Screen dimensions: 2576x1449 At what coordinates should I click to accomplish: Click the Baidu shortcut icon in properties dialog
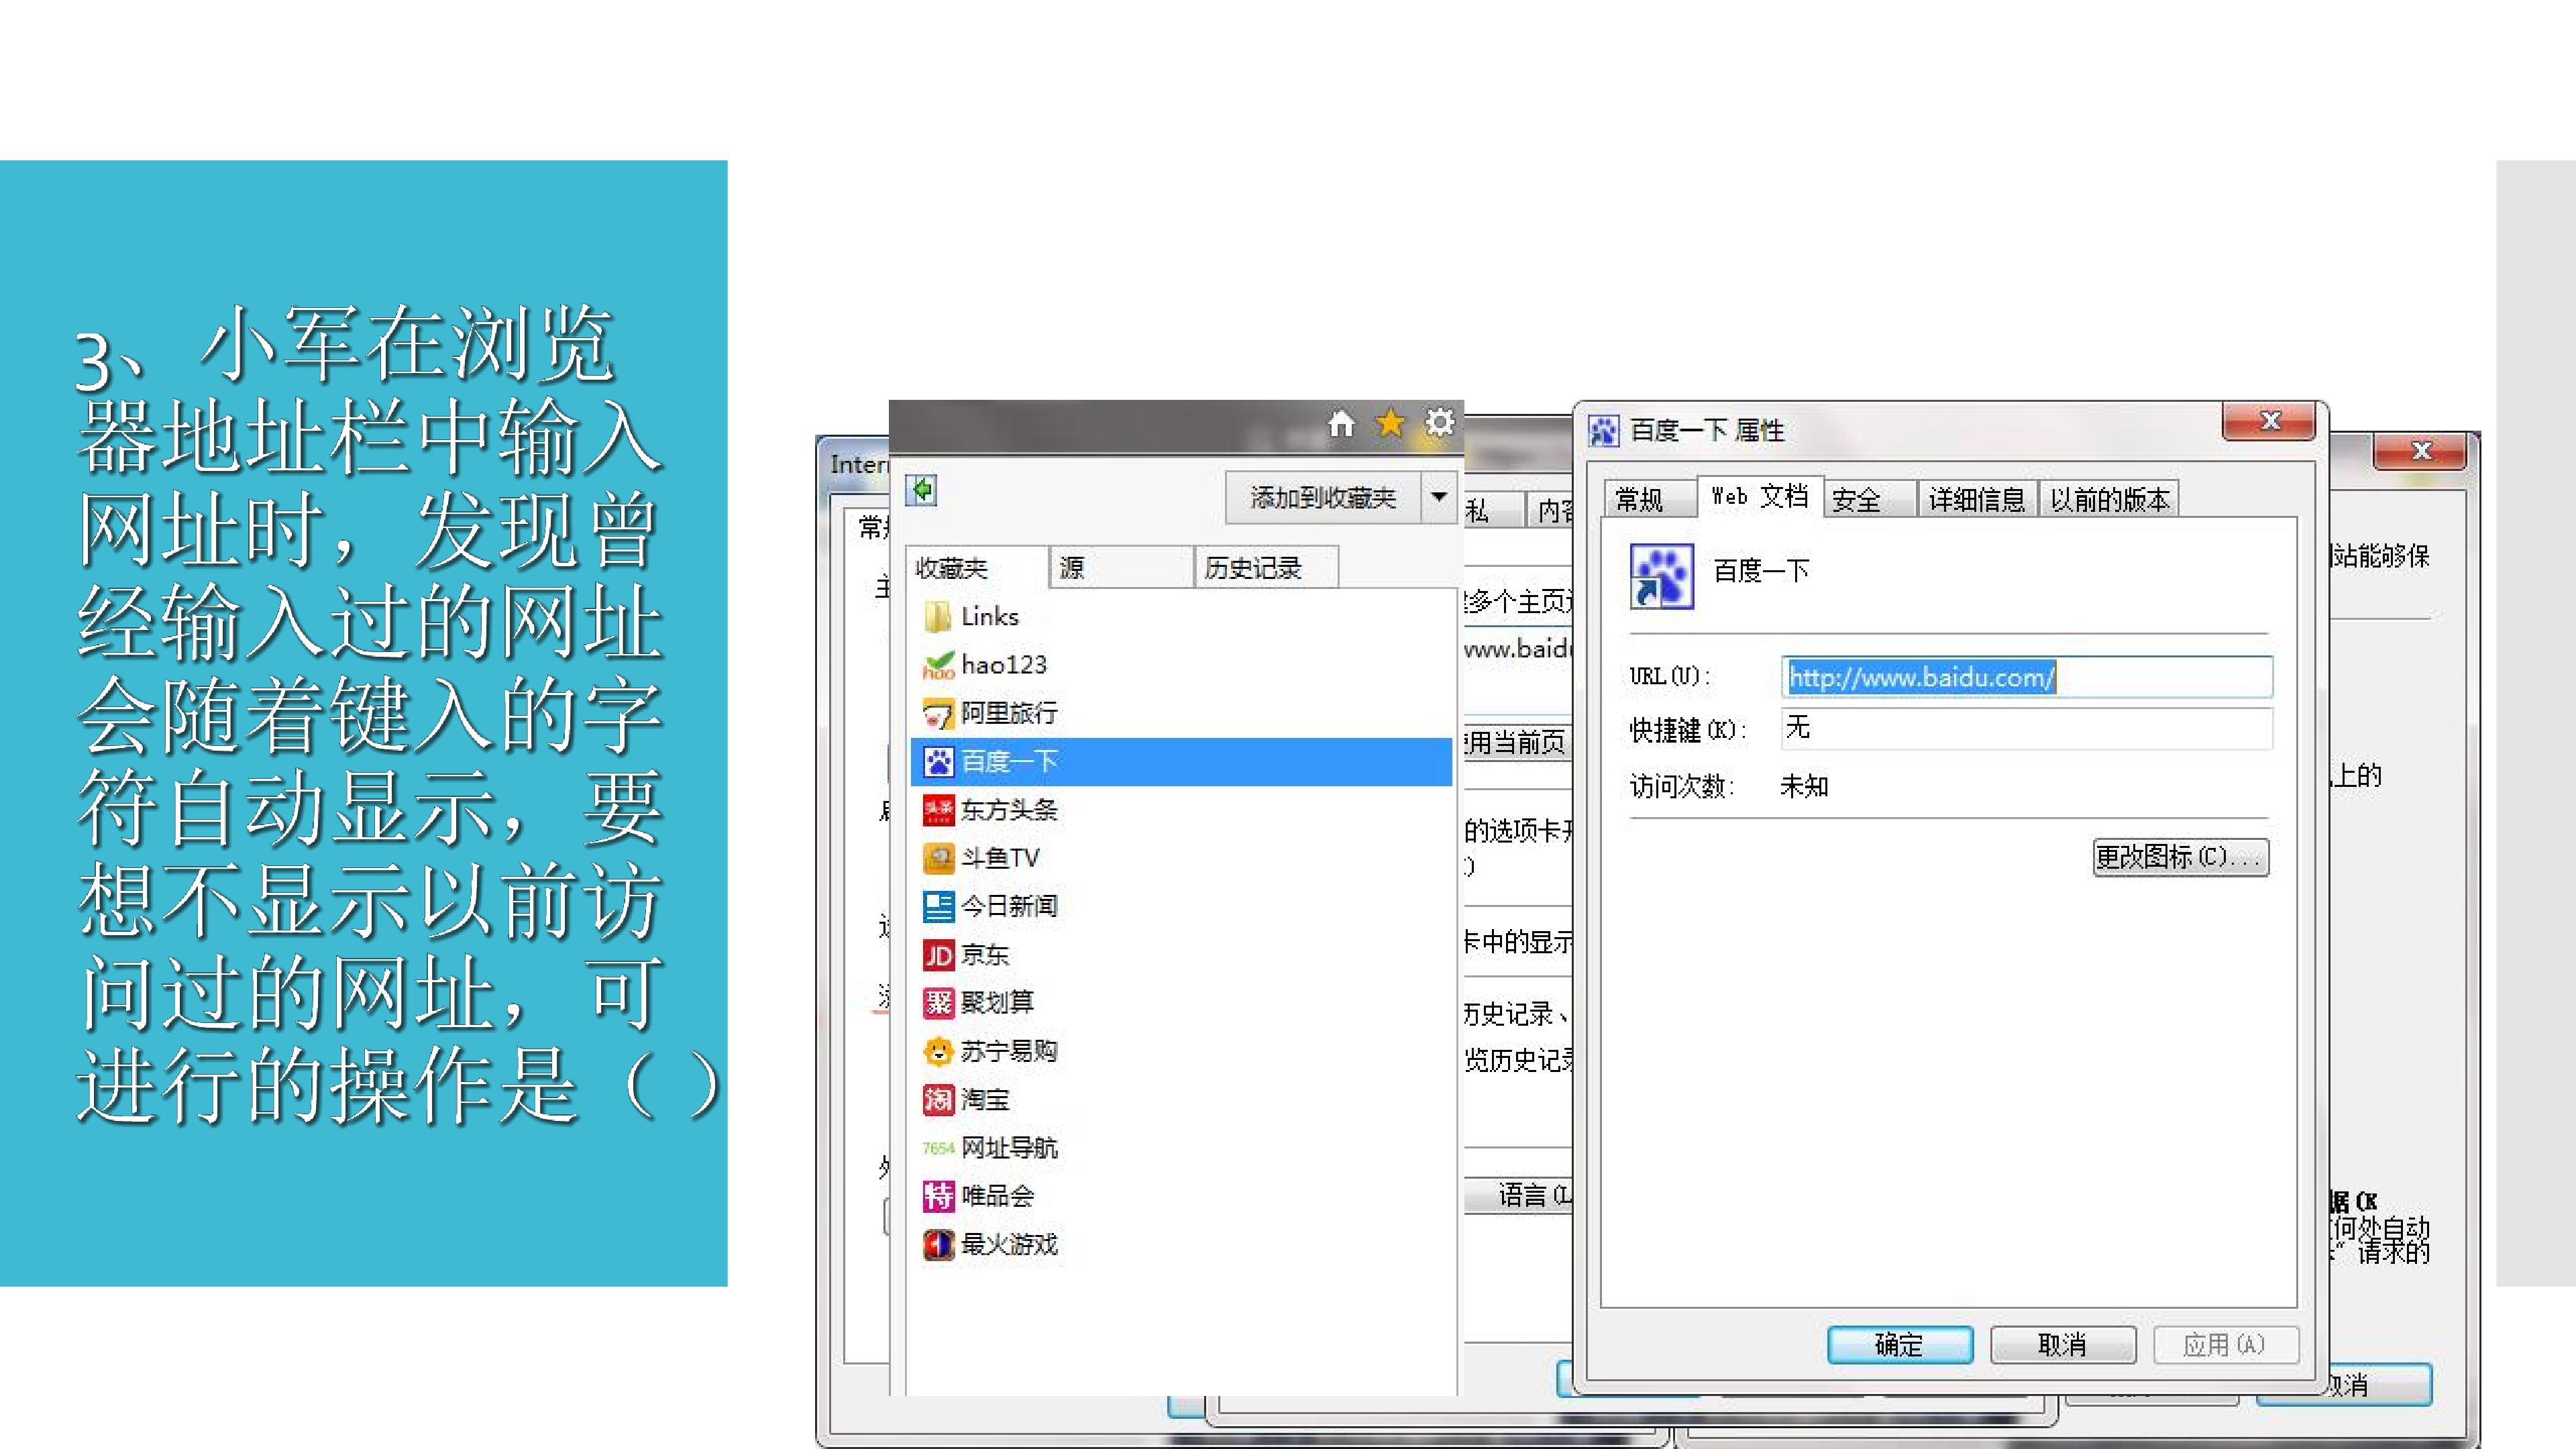(x=1661, y=576)
